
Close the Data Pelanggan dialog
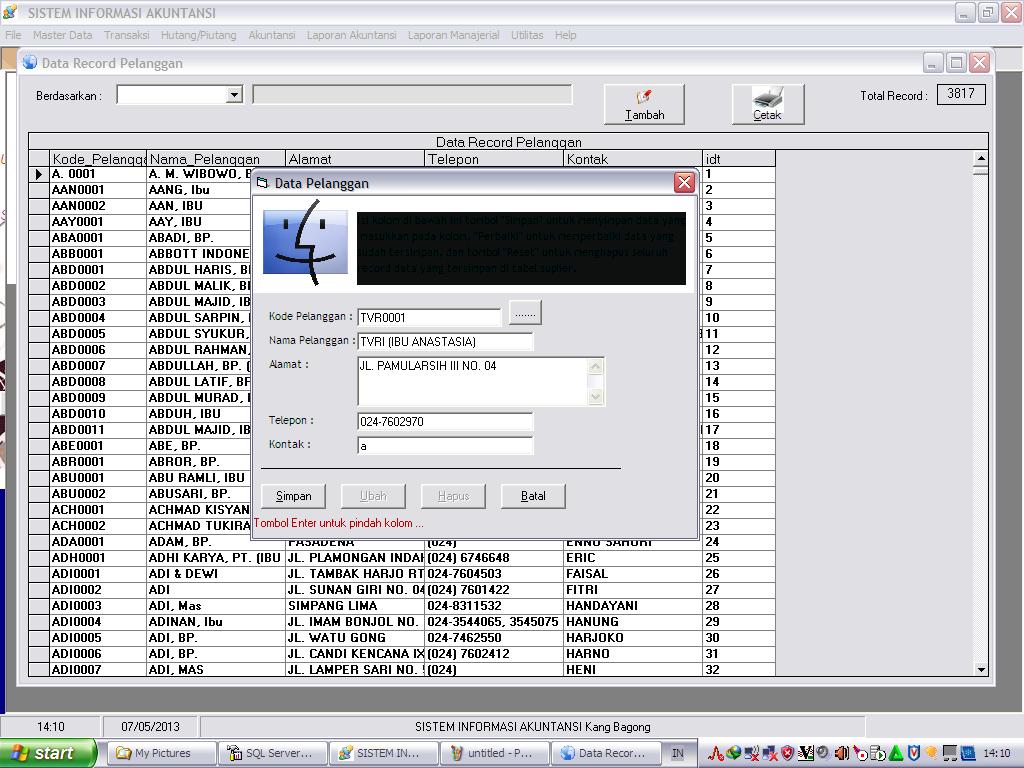[x=684, y=182]
